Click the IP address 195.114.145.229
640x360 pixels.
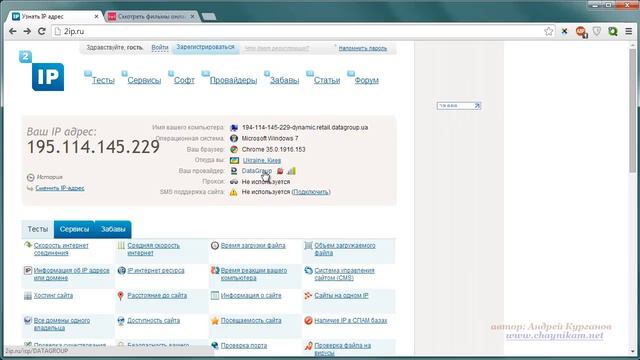93,147
